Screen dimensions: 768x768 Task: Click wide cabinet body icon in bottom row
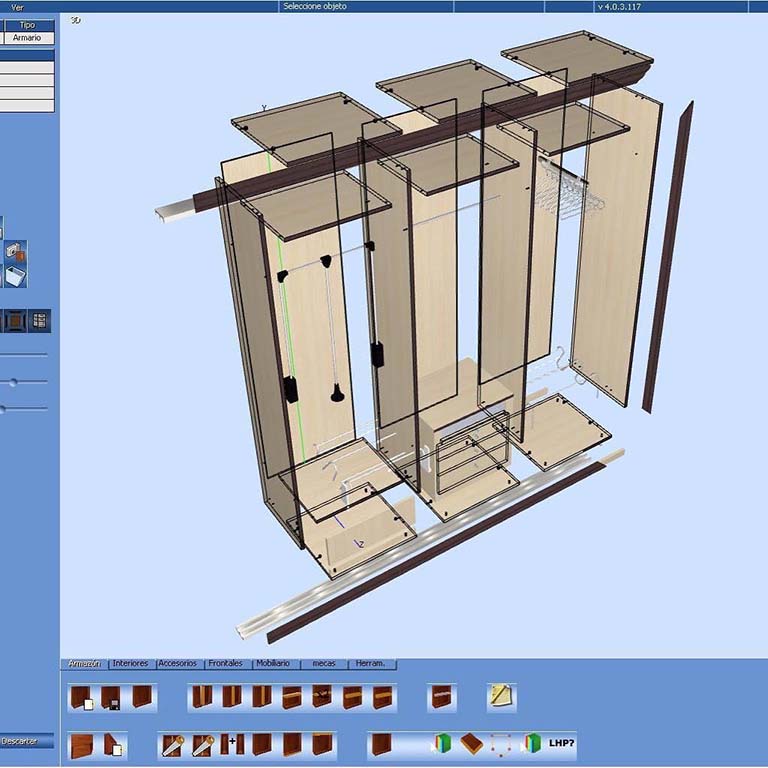click(x=82, y=745)
